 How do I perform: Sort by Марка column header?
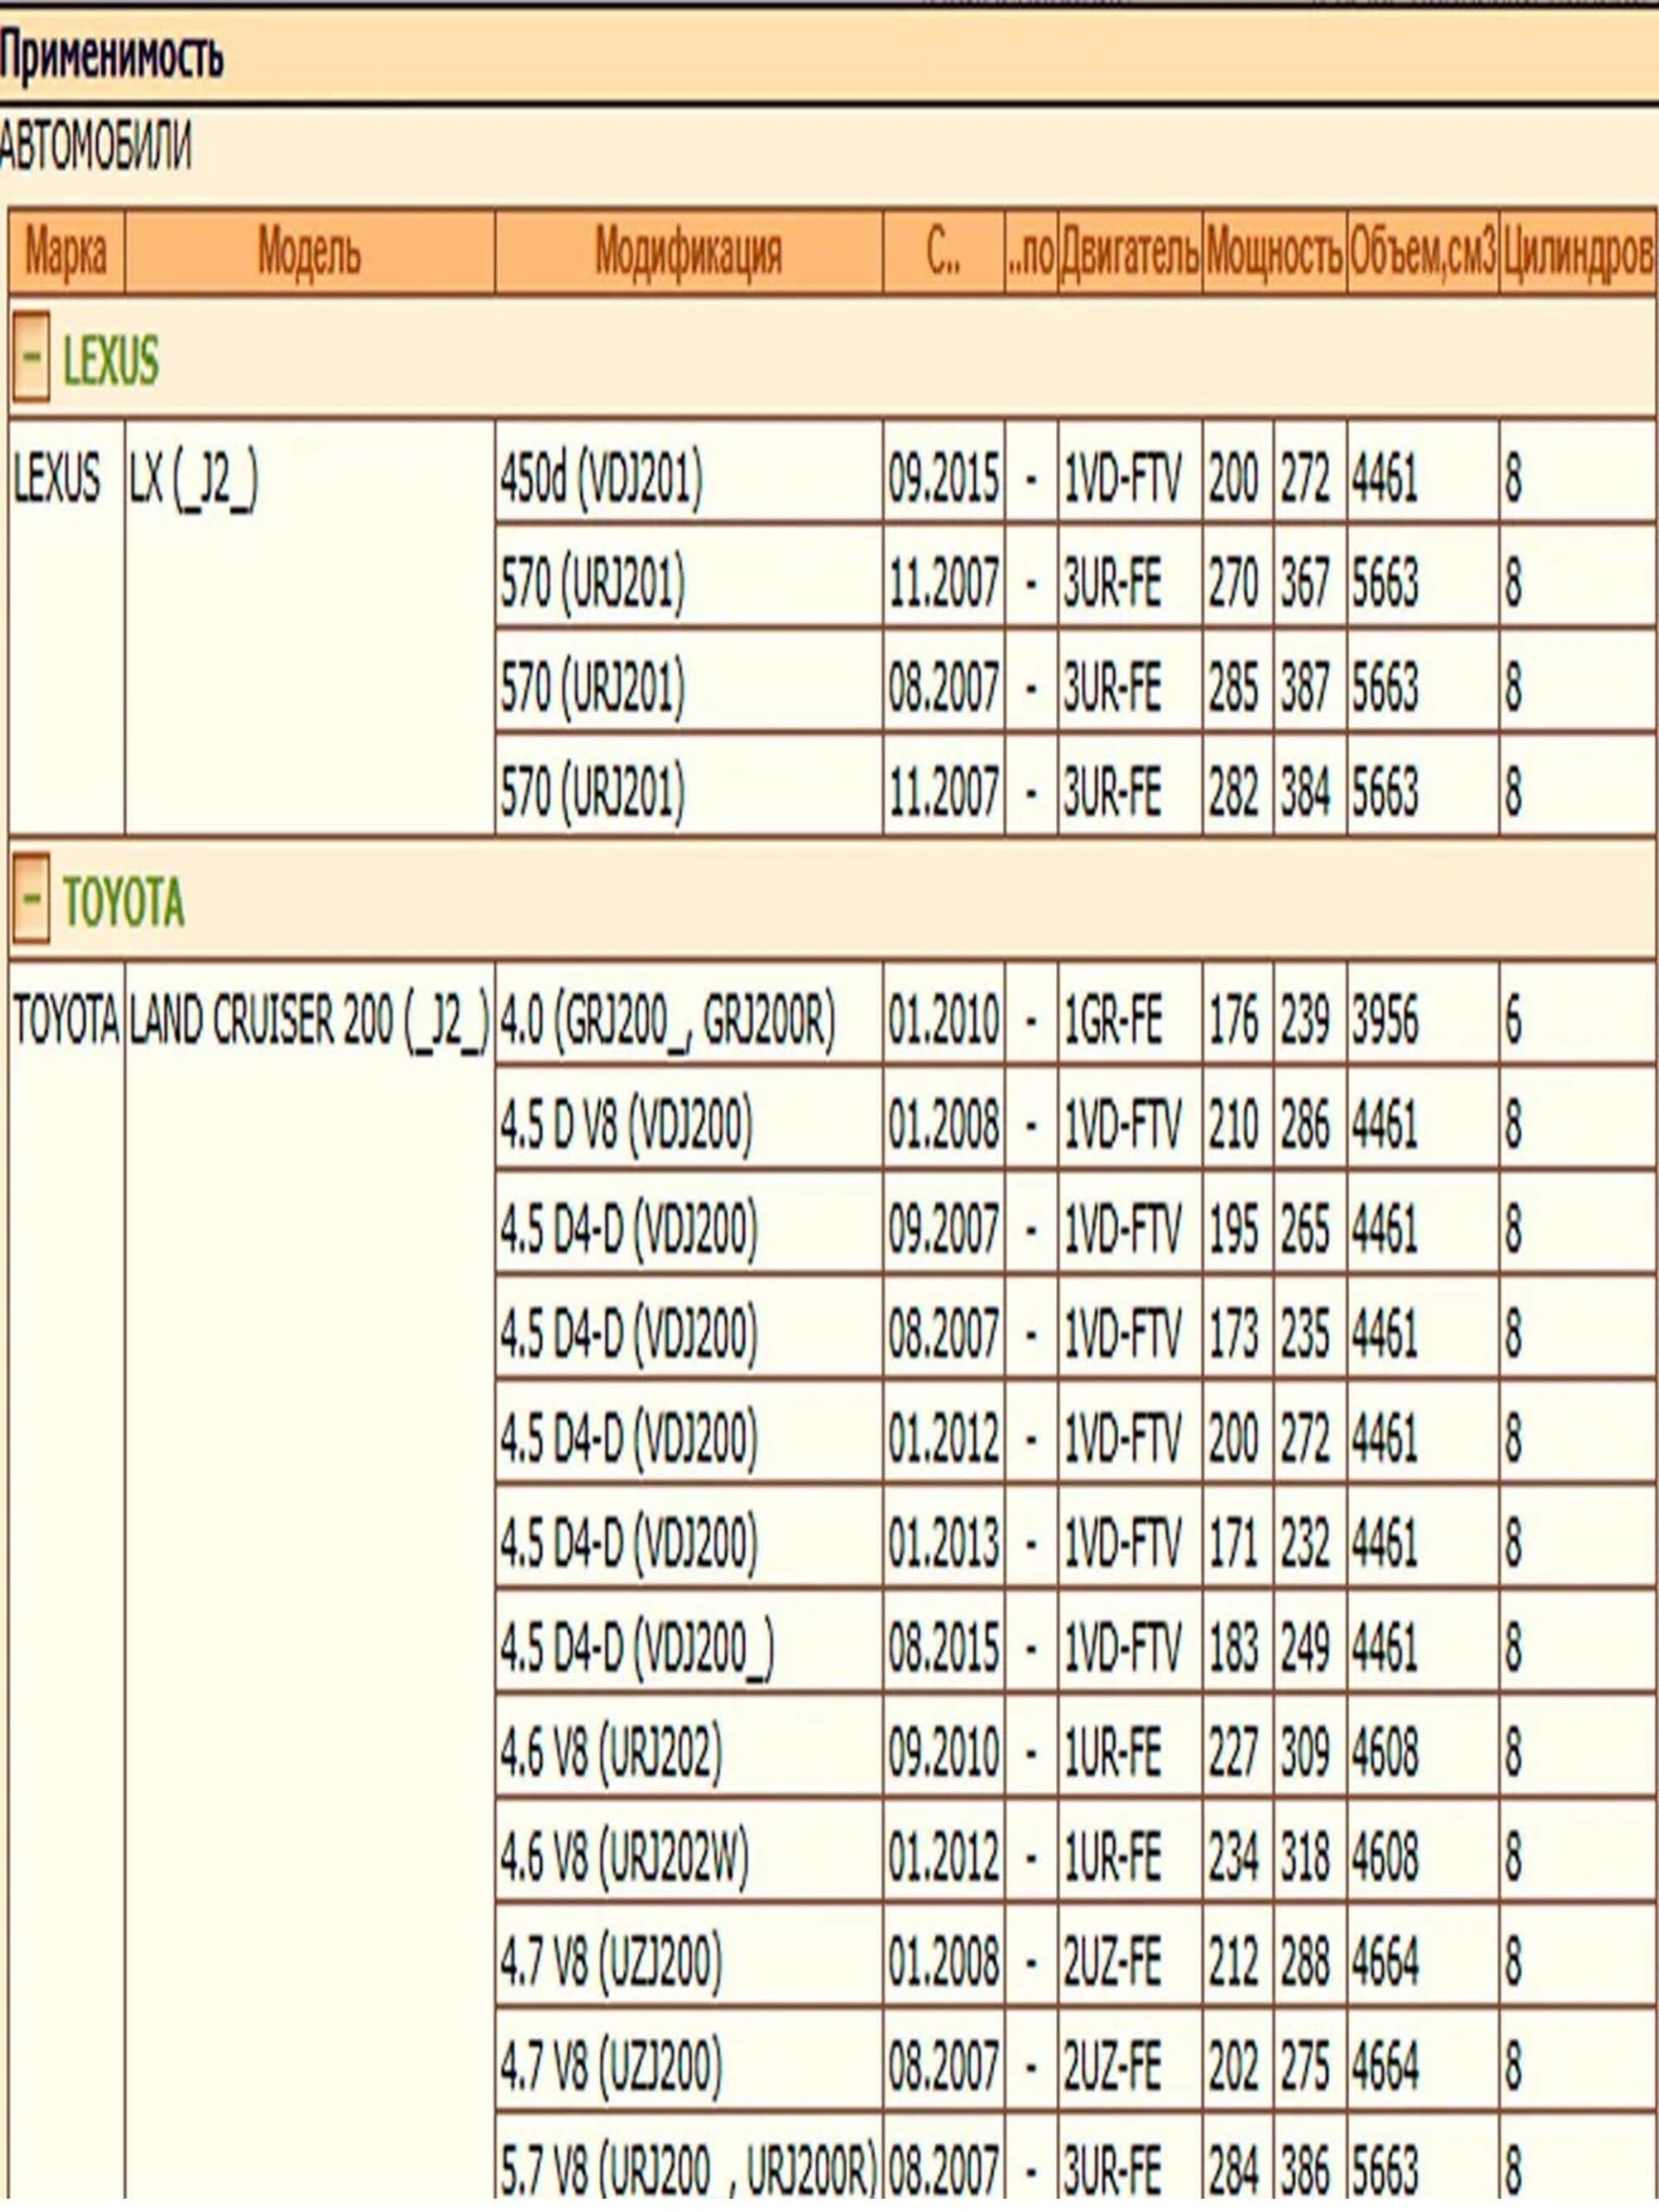click(x=65, y=252)
